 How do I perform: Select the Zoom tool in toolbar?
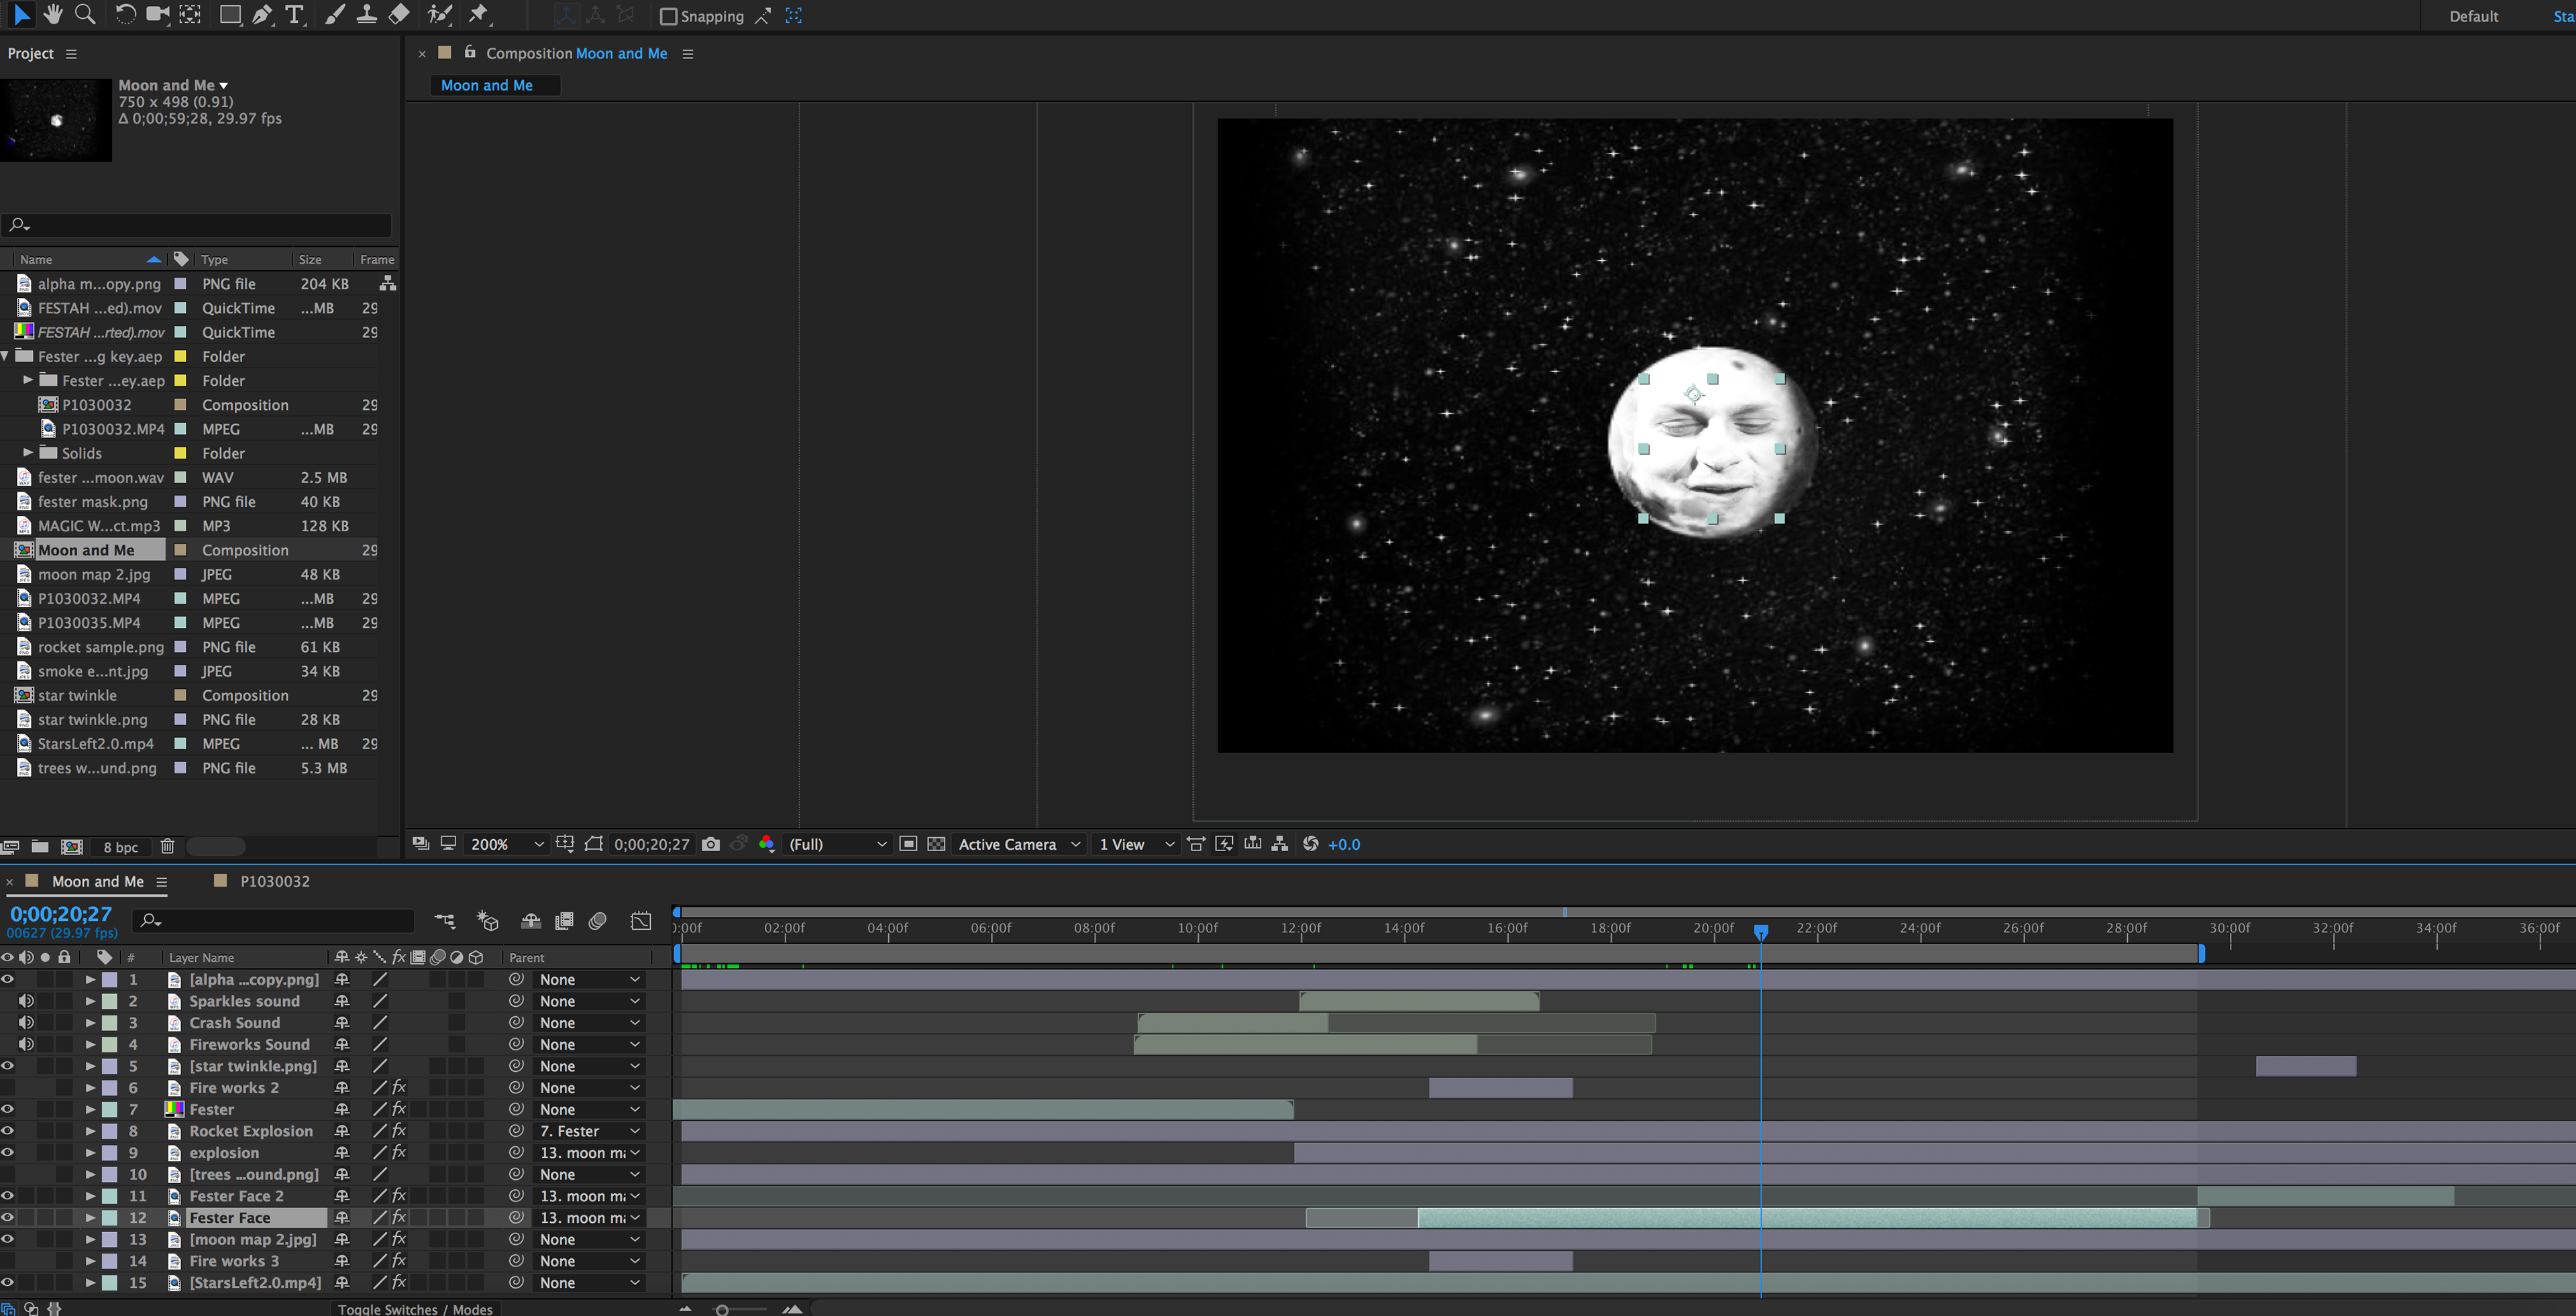pos(86,14)
